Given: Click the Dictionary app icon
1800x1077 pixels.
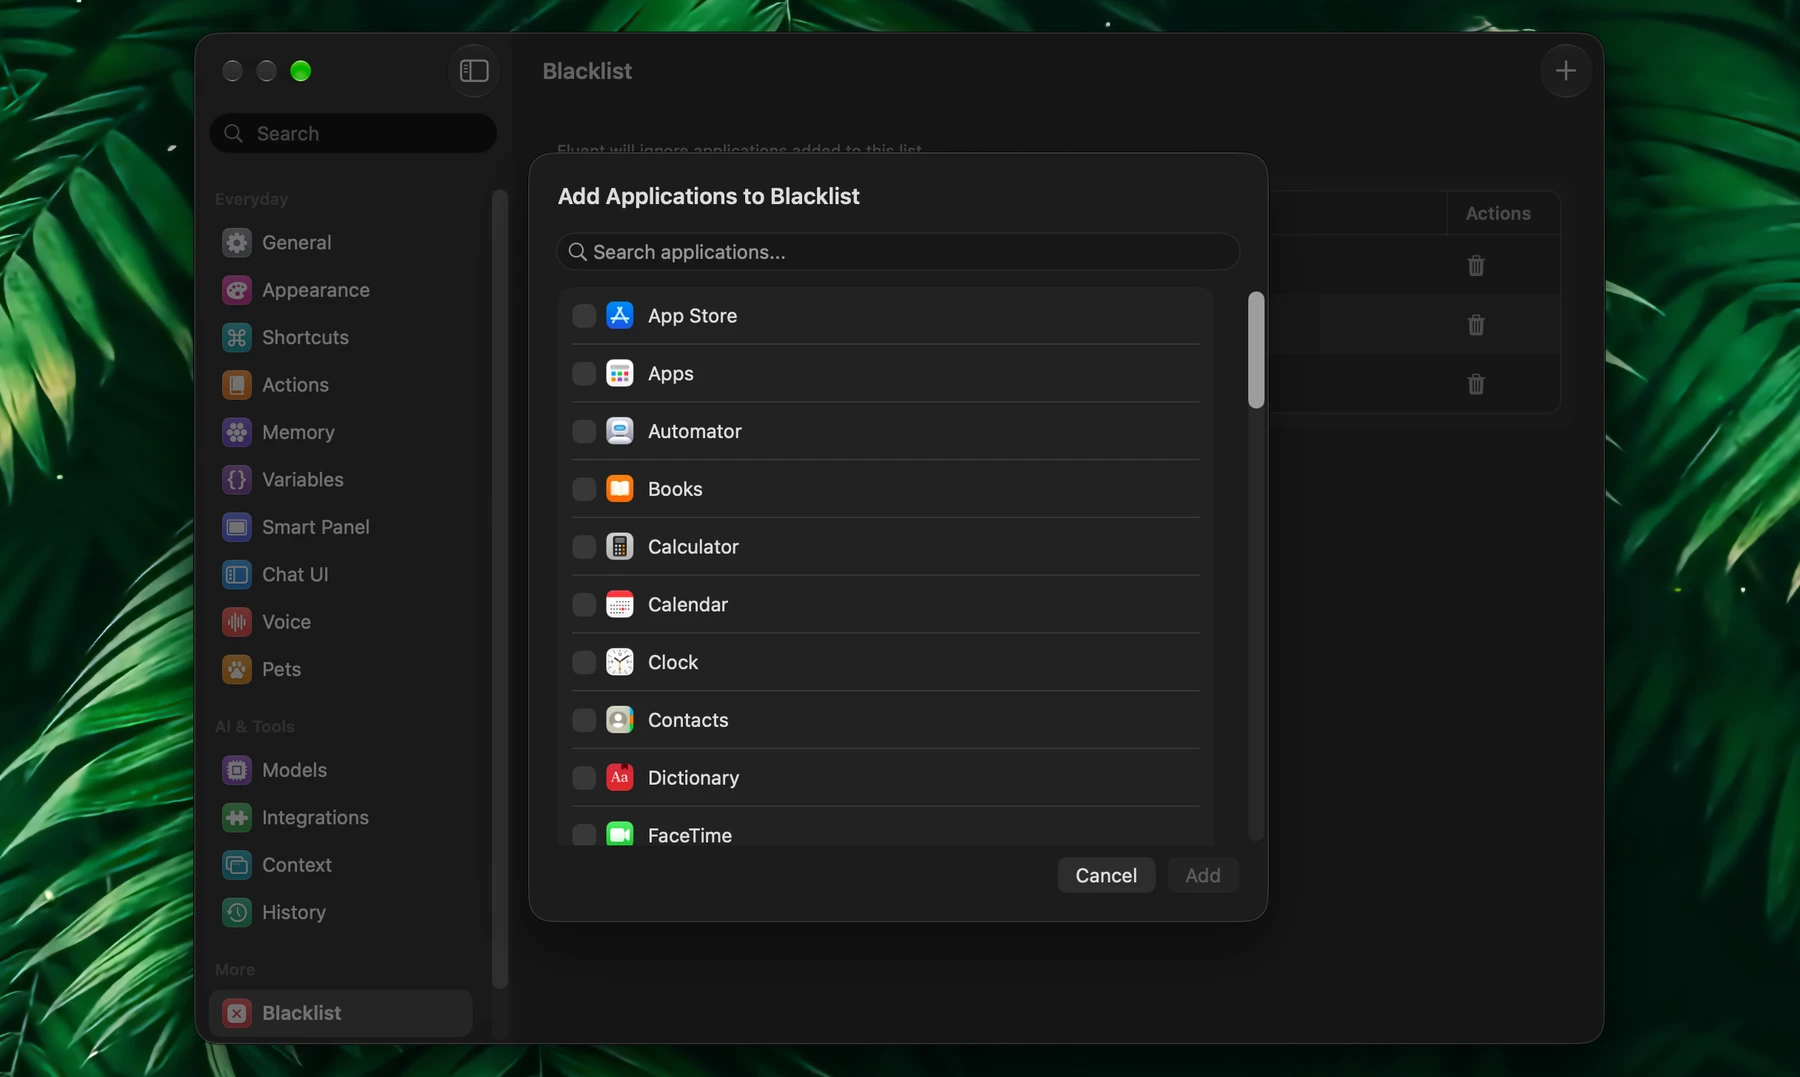Looking at the screenshot, I should 620,778.
